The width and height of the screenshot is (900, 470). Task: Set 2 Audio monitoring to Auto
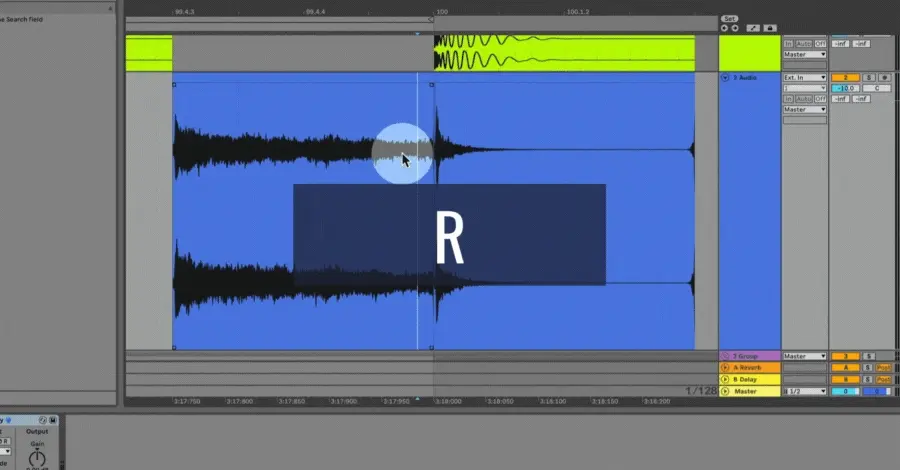(x=804, y=99)
